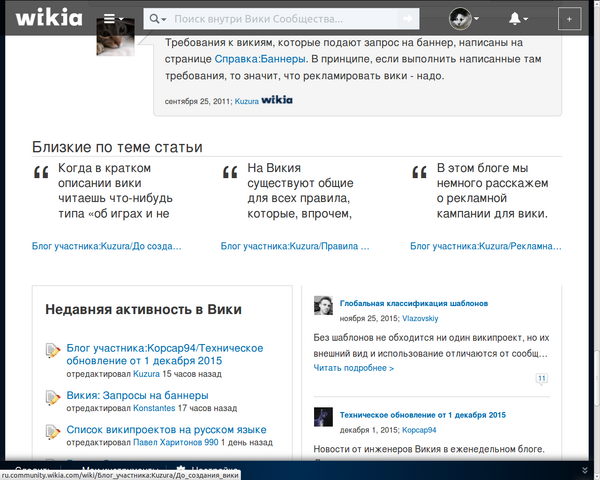Click Читать подробнее > link
This screenshot has height=480, width=600.
tap(354, 368)
